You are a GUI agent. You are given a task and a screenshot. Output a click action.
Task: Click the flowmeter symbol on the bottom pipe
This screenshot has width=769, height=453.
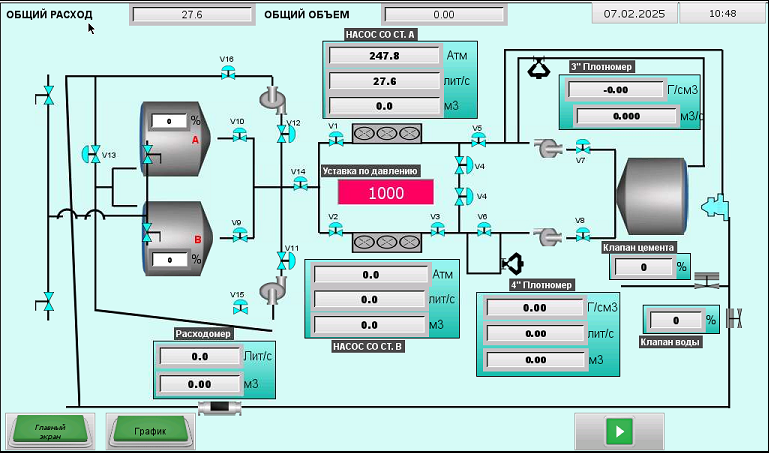(x=215, y=407)
